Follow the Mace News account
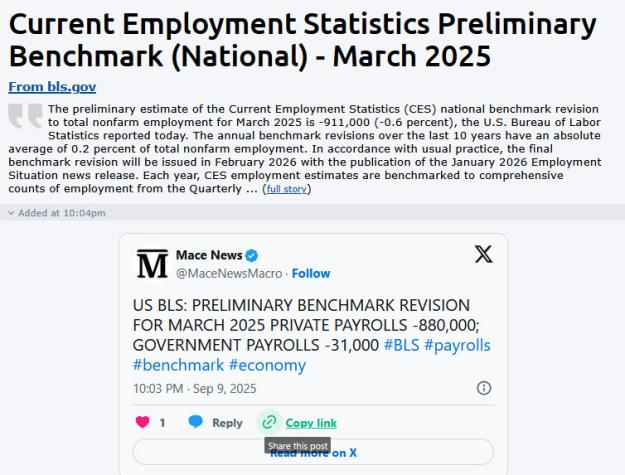 point(311,273)
